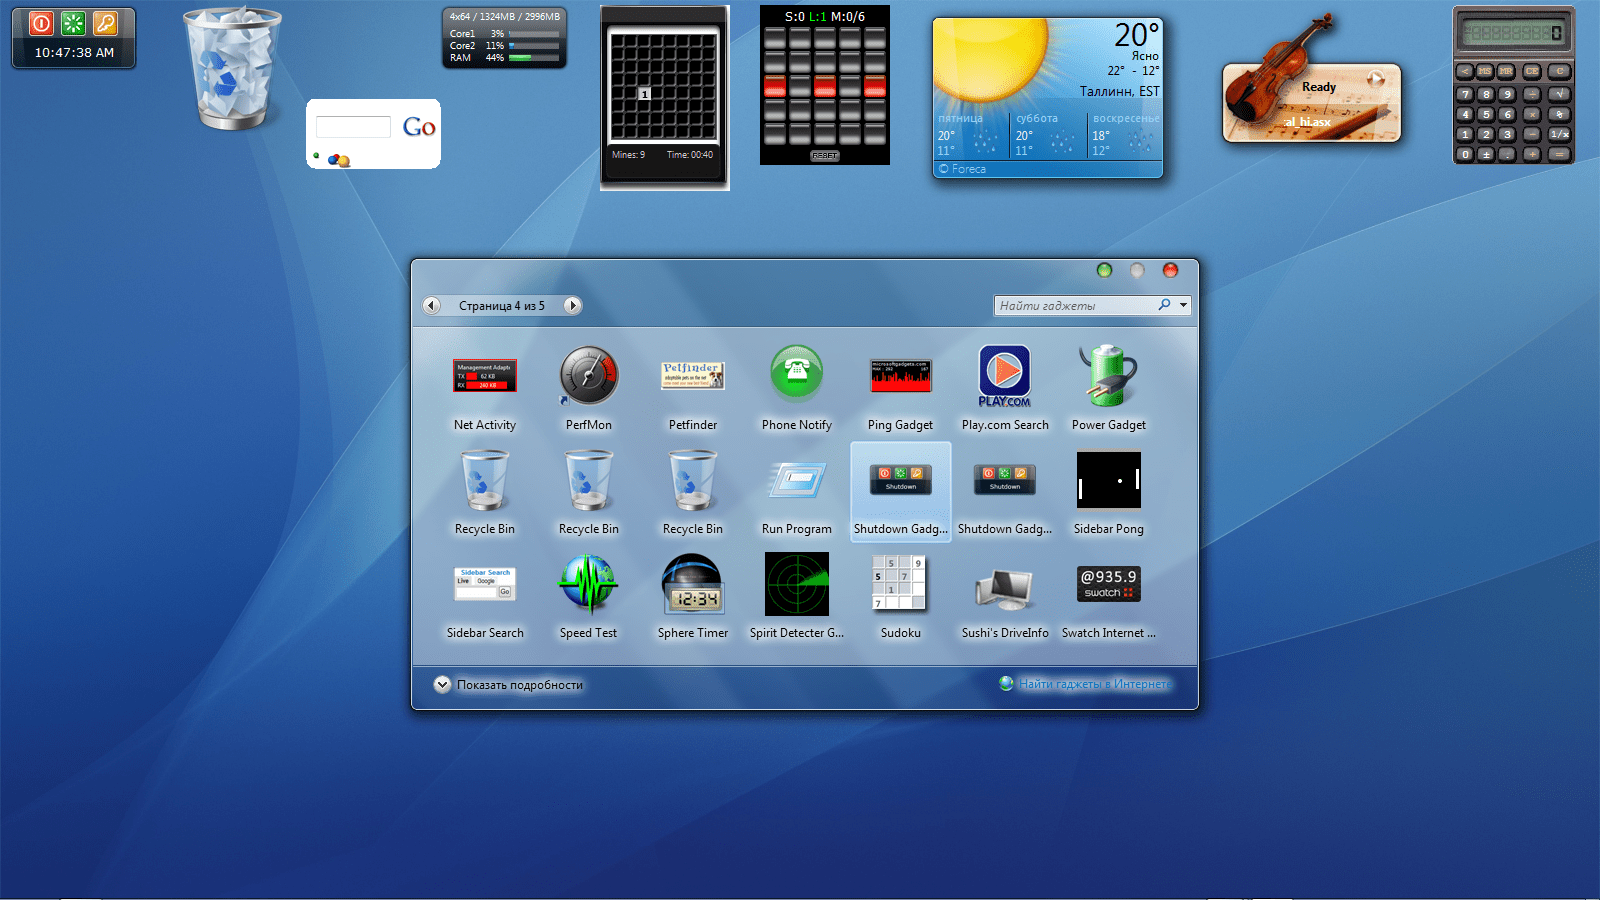The height and width of the screenshot is (900, 1600).
Task: Click Time: 00:40 in Minesweeper gadget
Action: [690, 155]
